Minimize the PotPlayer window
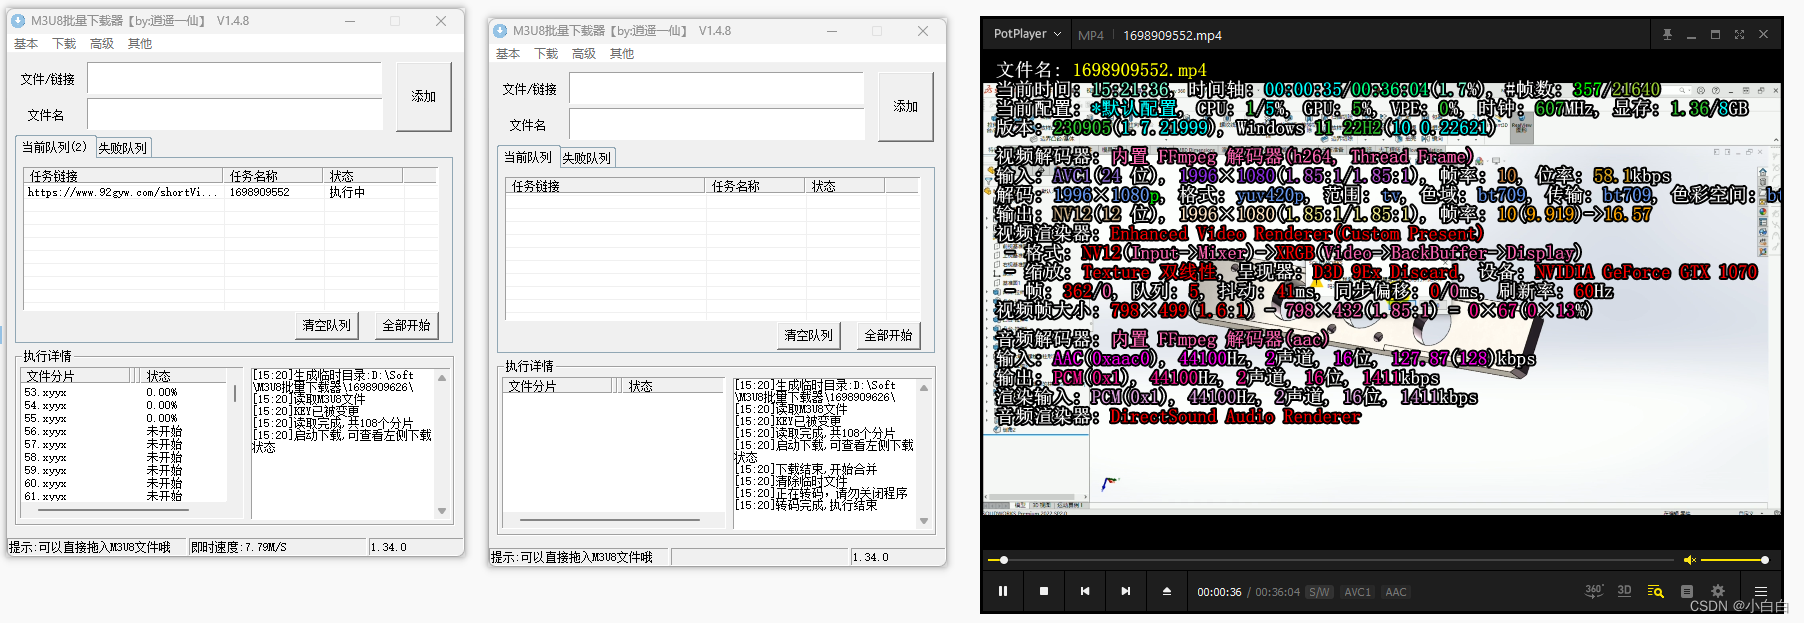Image resolution: width=1804 pixels, height=623 pixels. pos(1691,35)
